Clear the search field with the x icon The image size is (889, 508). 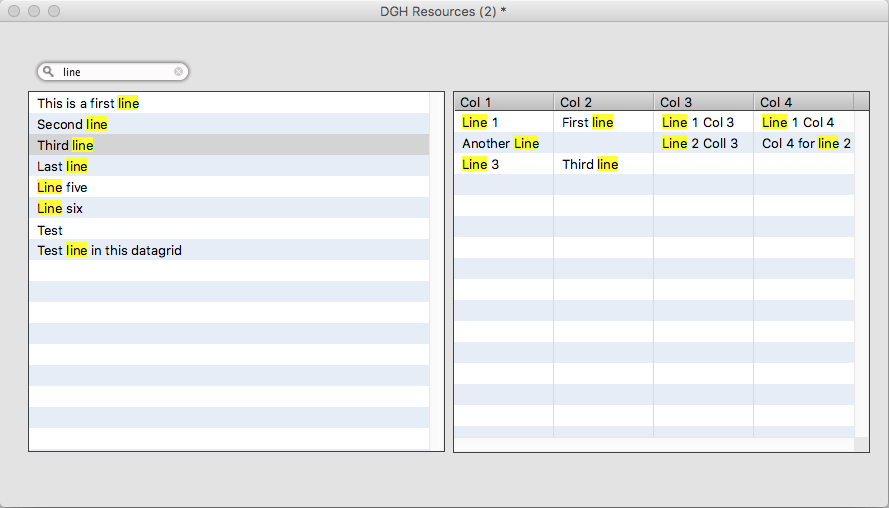point(178,72)
